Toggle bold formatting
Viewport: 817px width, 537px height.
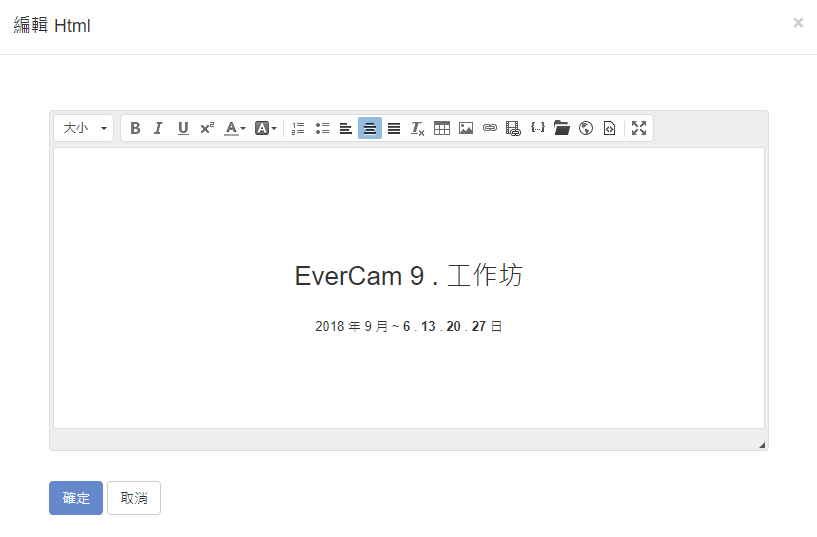click(135, 128)
